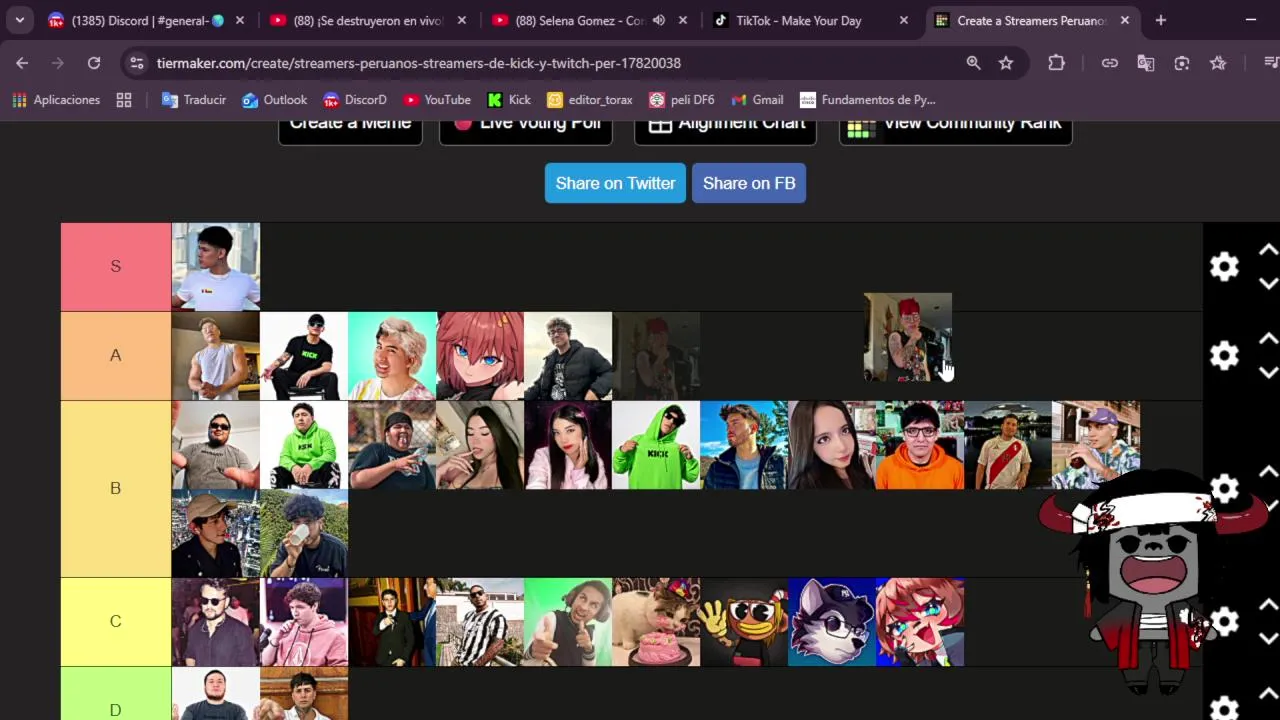Screen dimensions: 1280x720
Task: Open settings gear for tier S
Action: coord(1224,266)
